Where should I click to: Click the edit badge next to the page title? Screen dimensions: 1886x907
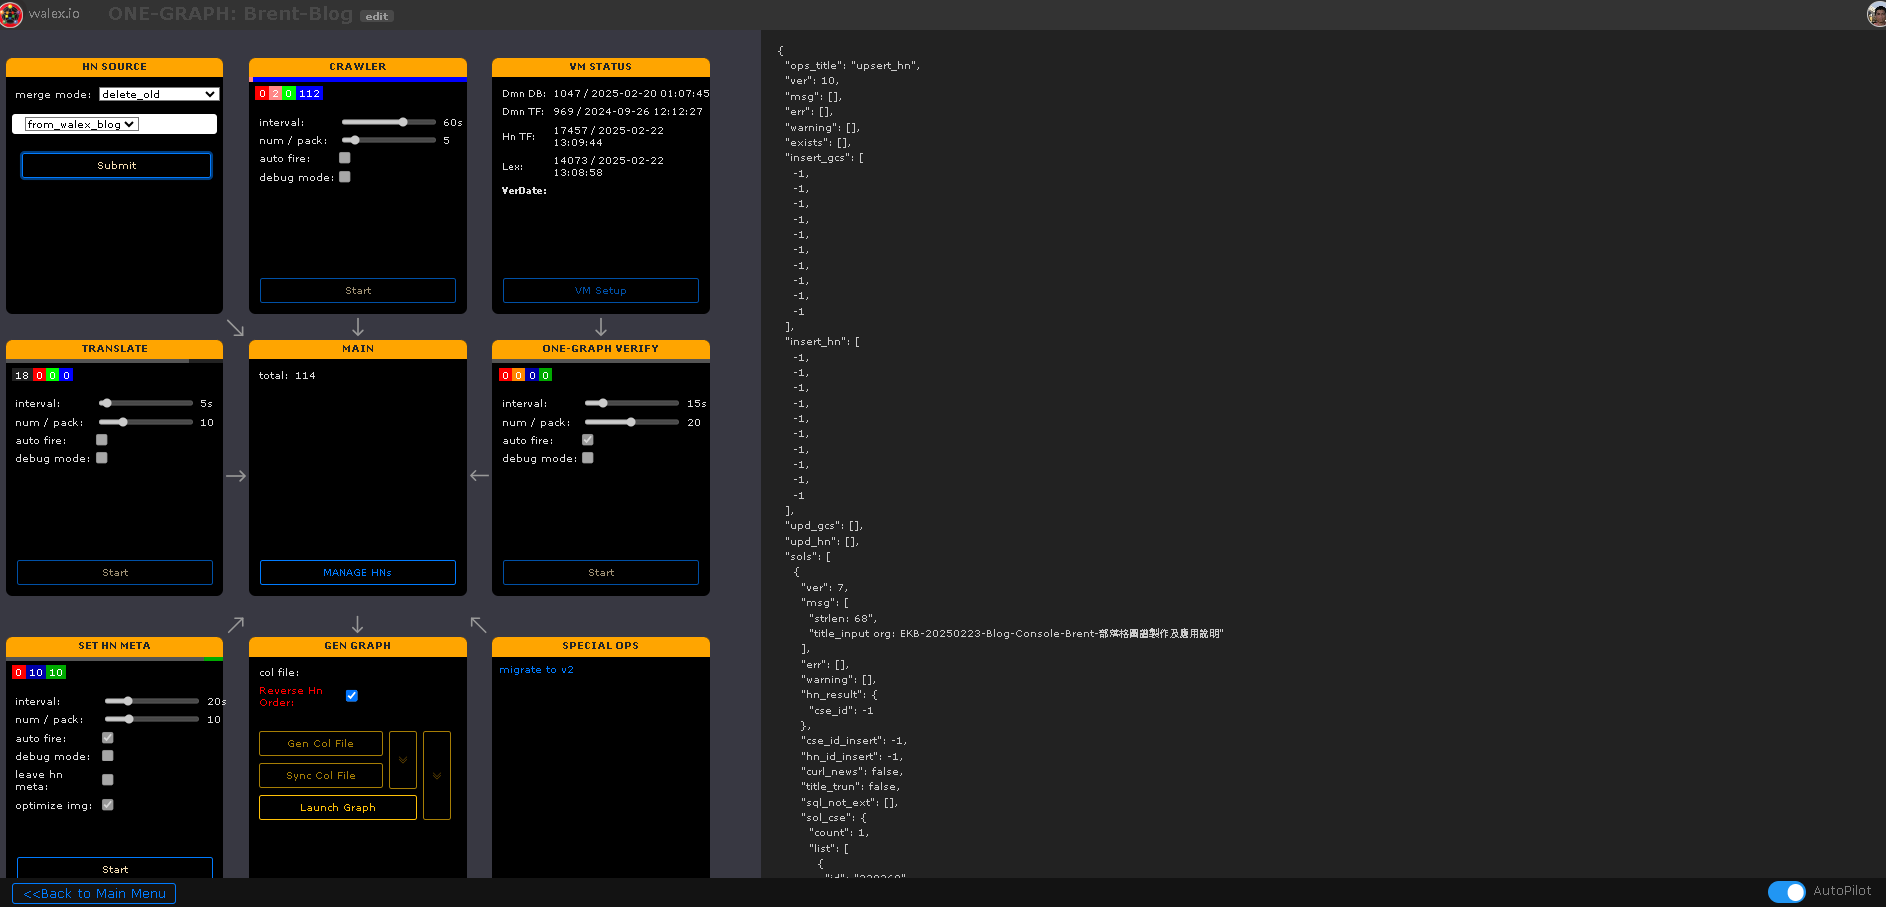[377, 16]
